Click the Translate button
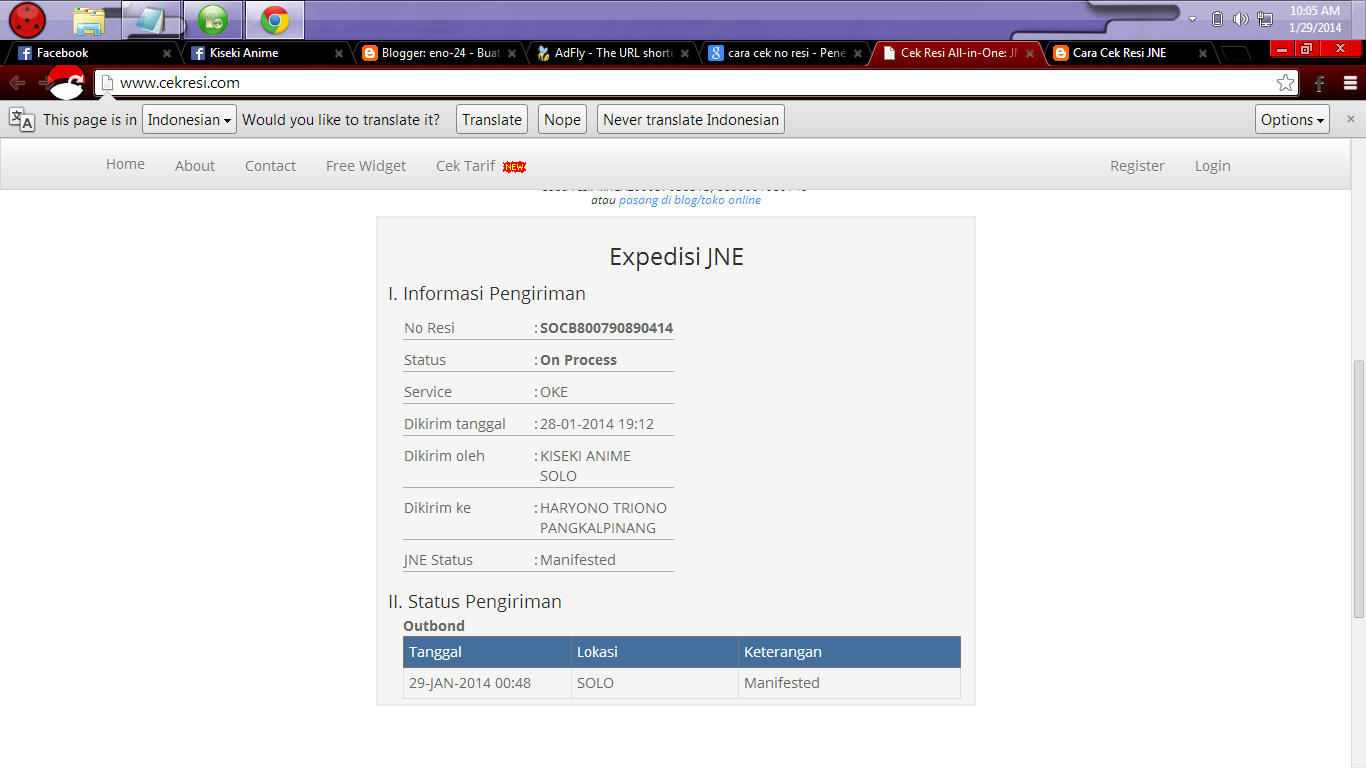1366x768 pixels. pos(492,119)
